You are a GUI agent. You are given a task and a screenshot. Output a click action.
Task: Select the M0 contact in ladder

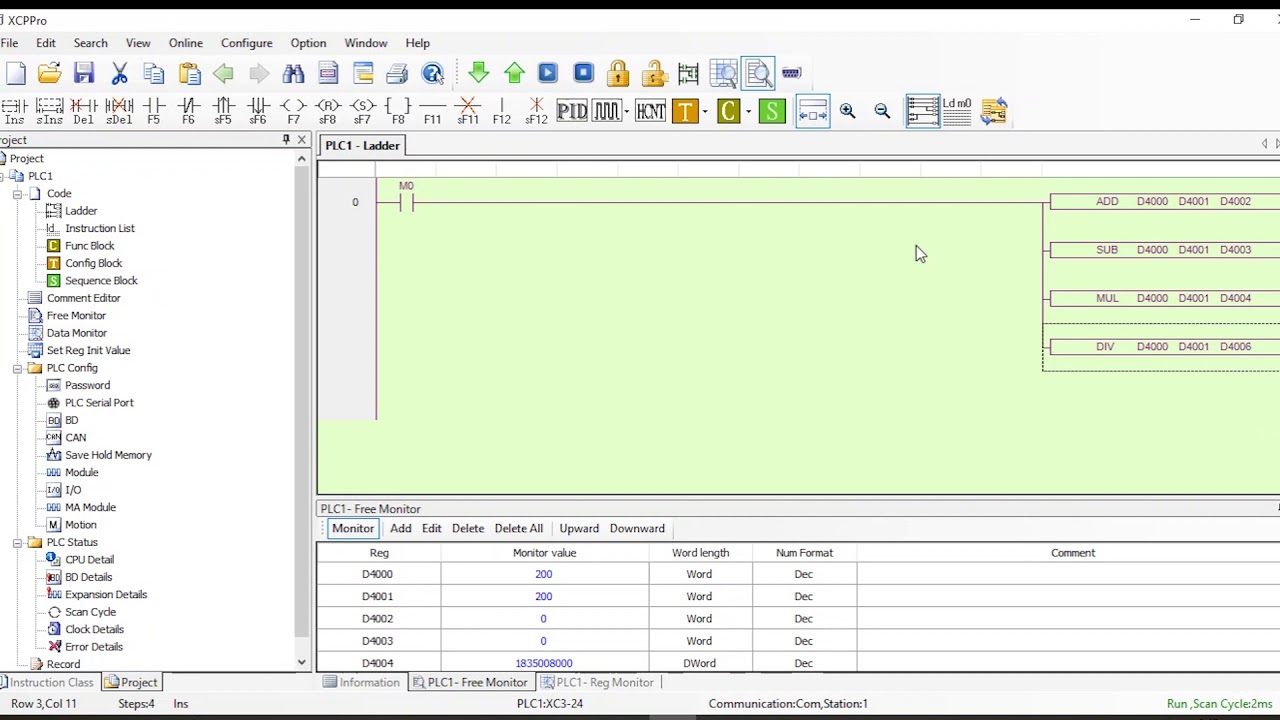point(405,202)
